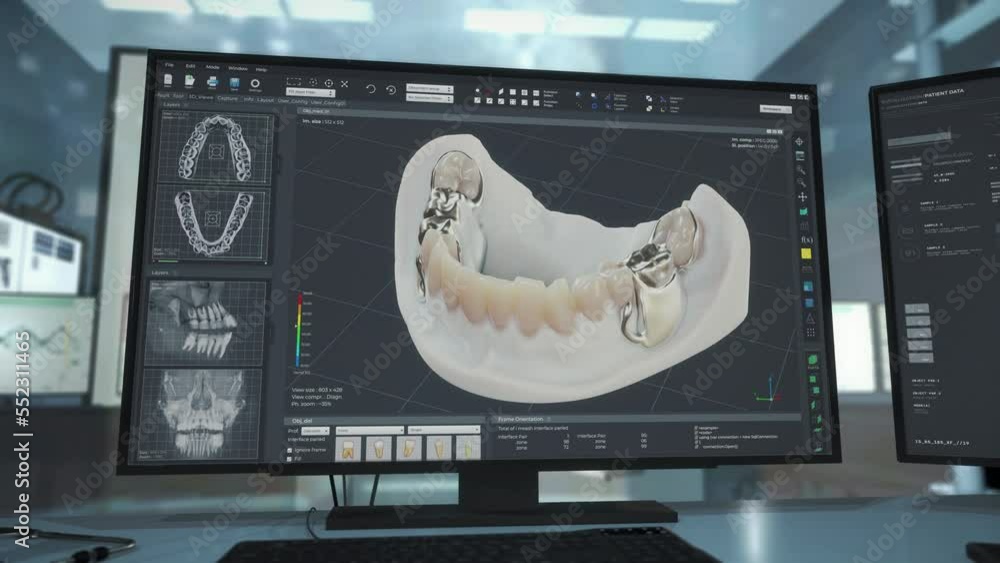Open the Mode menu

pos(212,67)
